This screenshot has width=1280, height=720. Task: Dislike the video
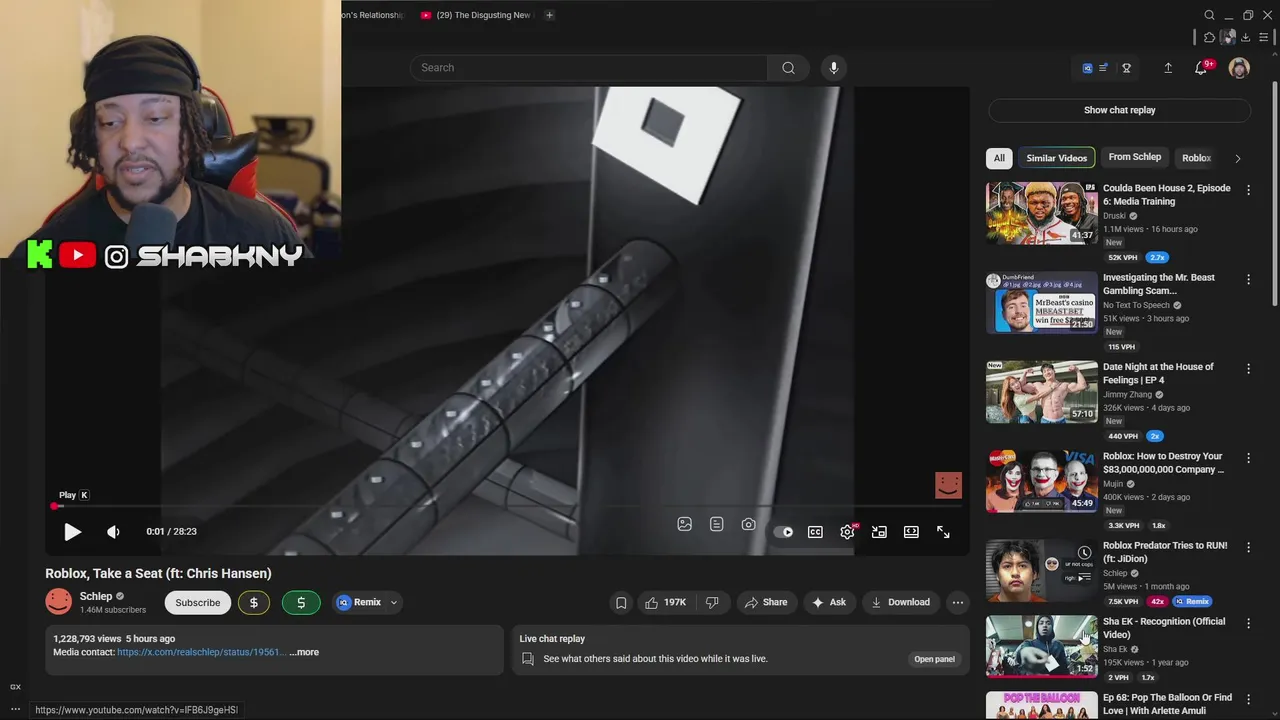[712, 602]
